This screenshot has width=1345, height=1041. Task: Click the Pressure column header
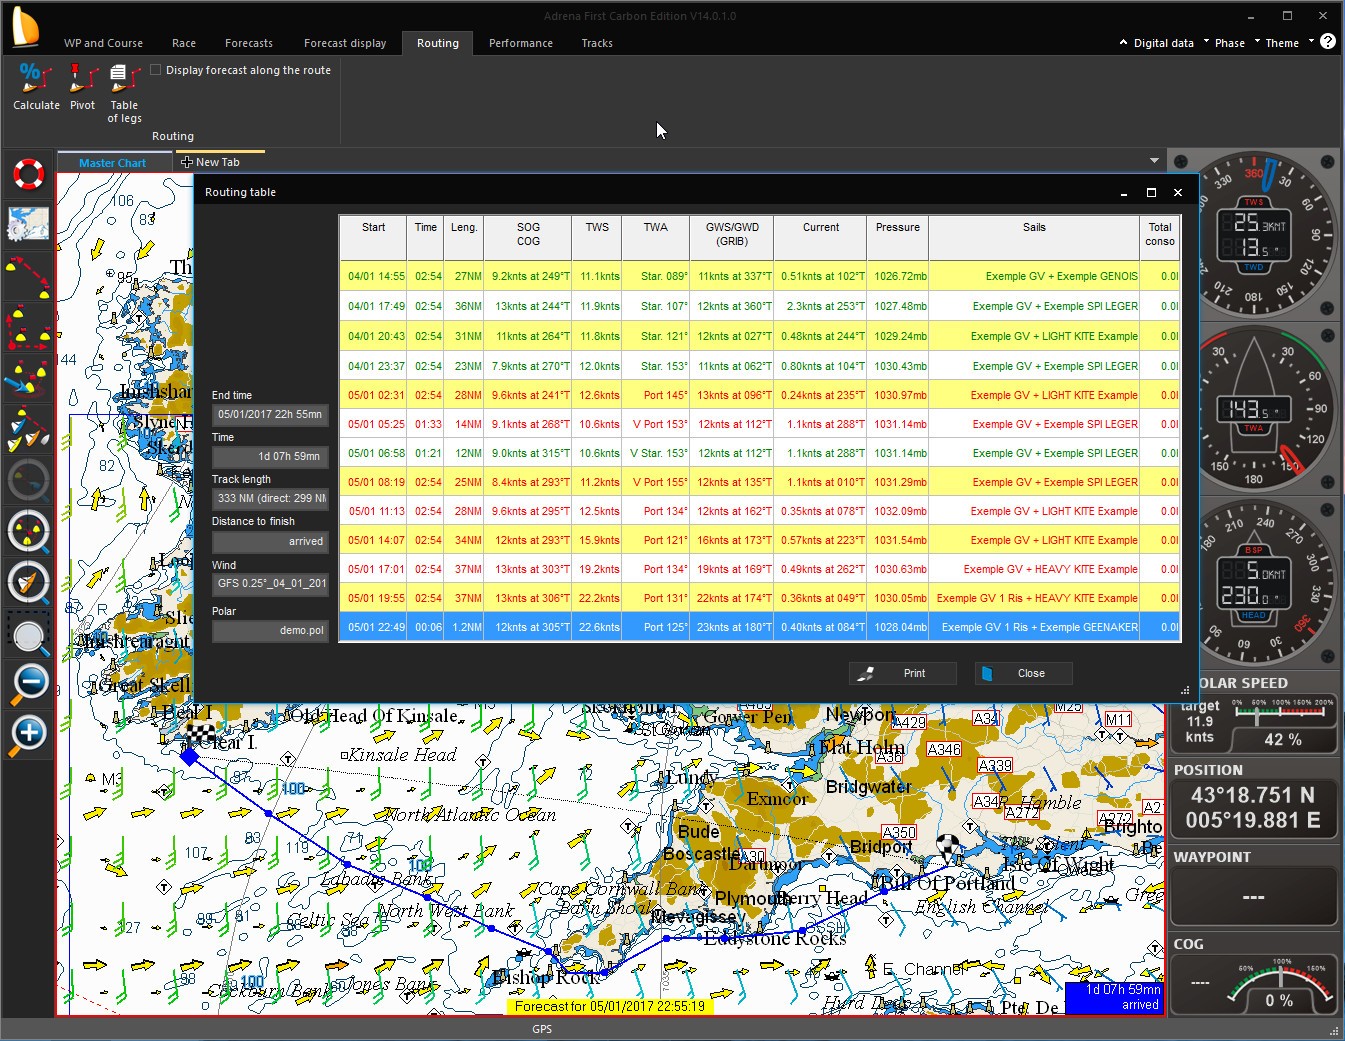(x=898, y=238)
